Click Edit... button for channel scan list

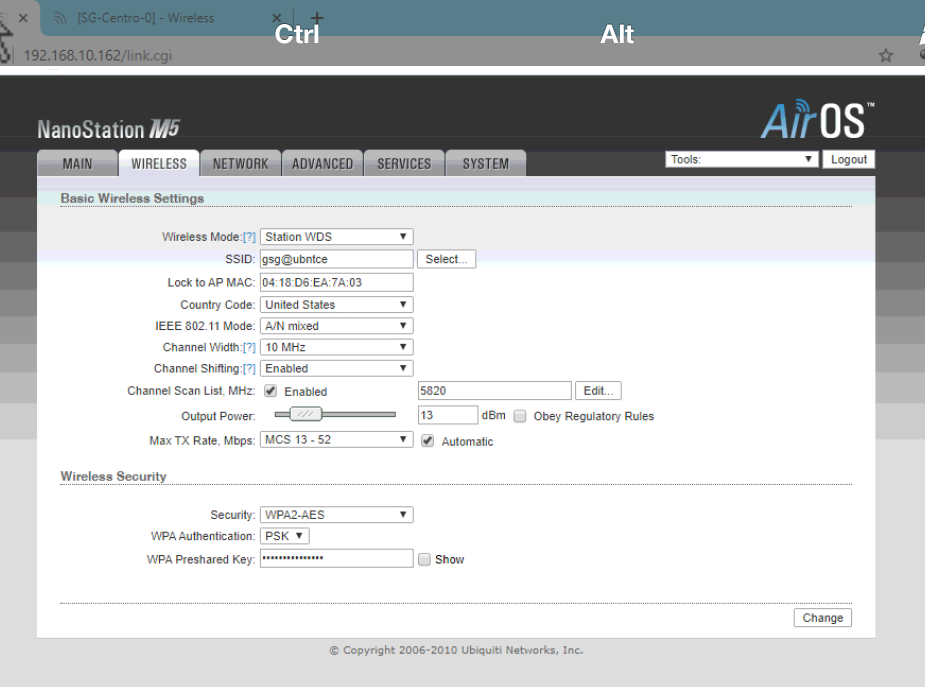[598, 390]
